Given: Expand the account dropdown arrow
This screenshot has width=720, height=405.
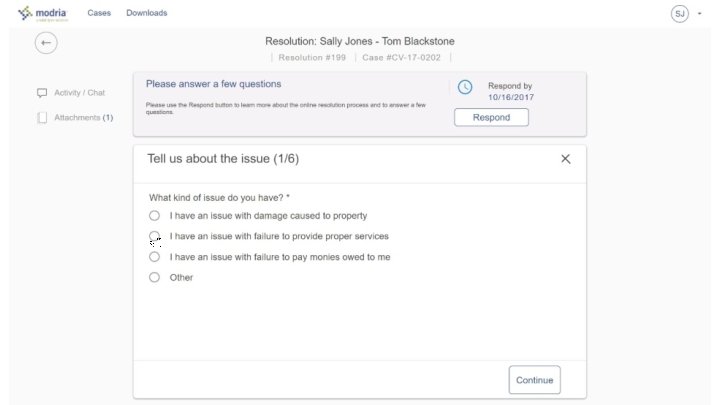Looking at the screenshot, I should click(x=699, y=13).
